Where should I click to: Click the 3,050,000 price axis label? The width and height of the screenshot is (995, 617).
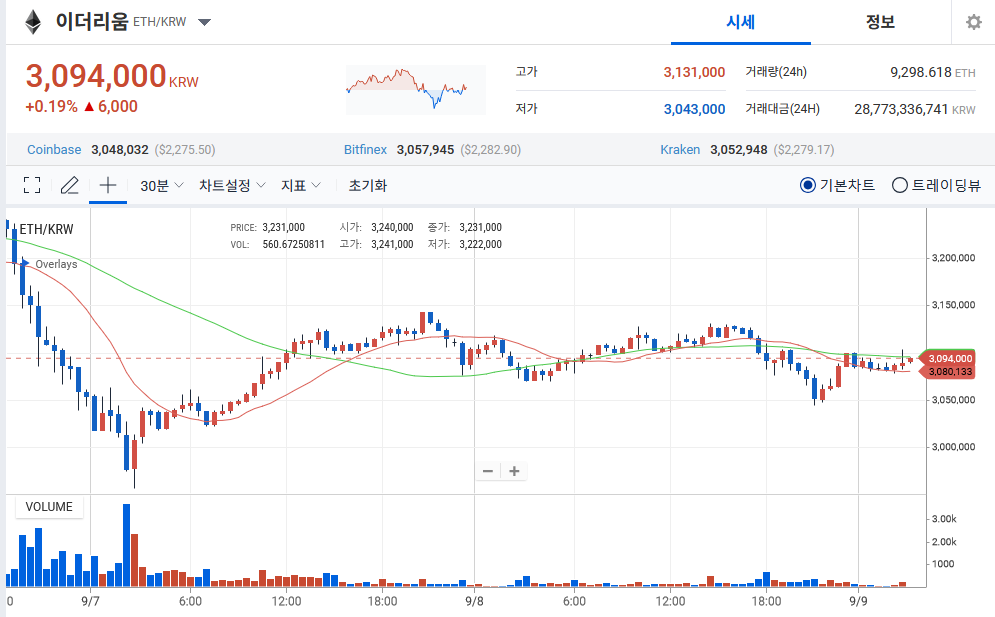click(953, 400)
